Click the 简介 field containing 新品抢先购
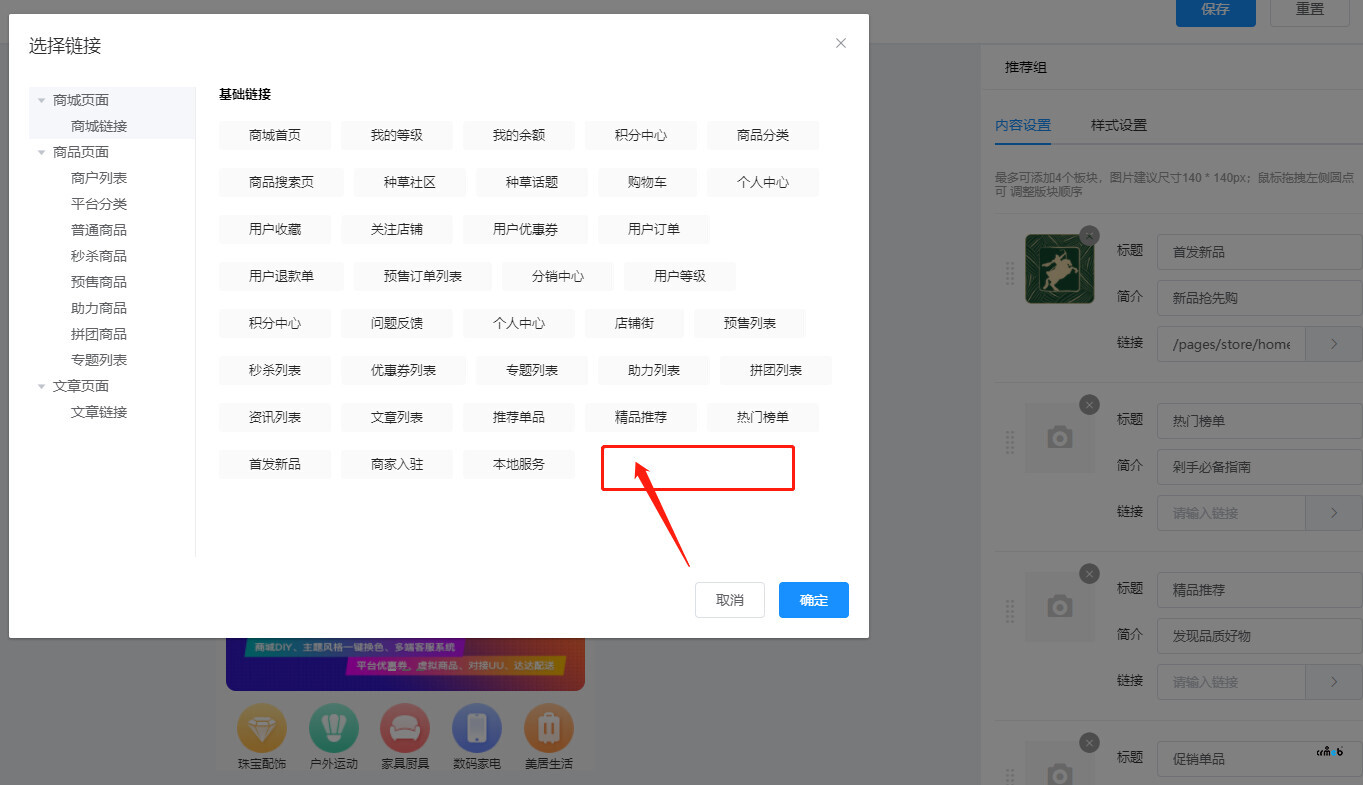 click(x=1260, y=298)
